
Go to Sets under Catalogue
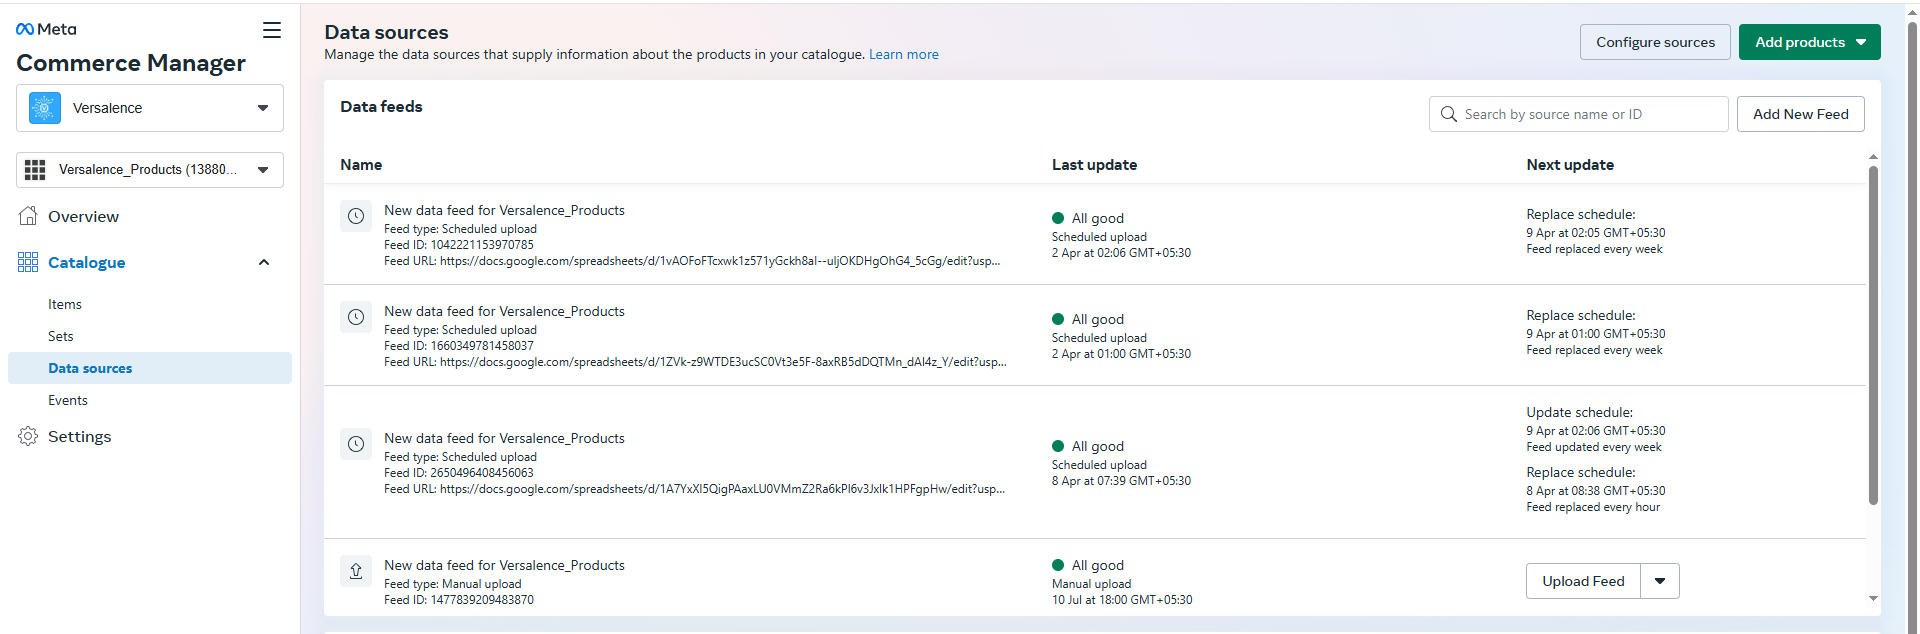point(61,336)
